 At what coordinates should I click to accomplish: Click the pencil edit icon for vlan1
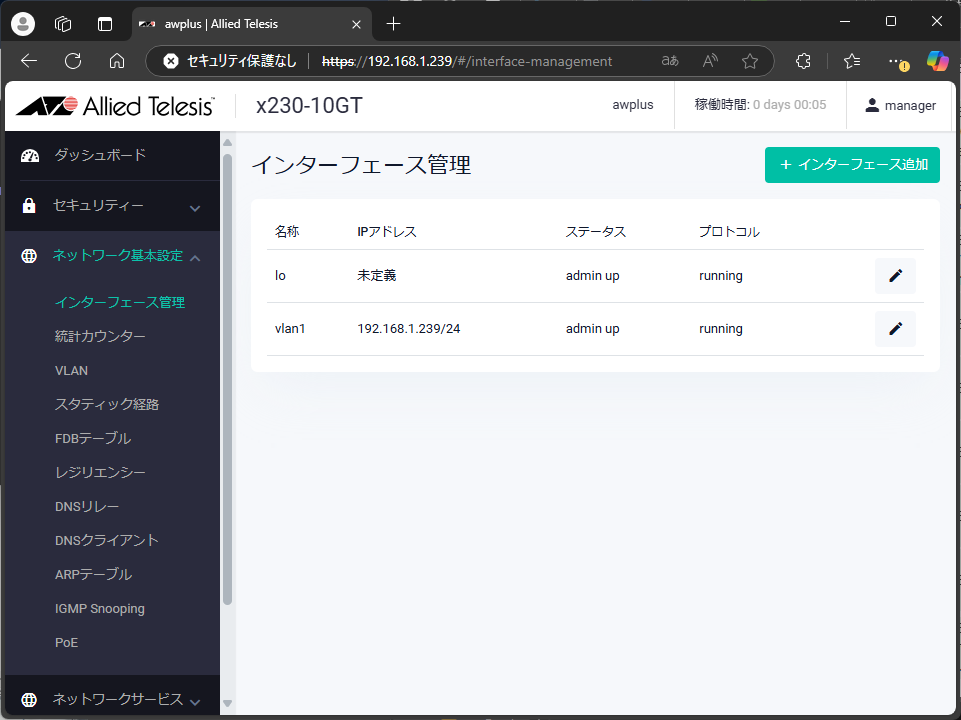pyautogui.click(x=895, y=329)
